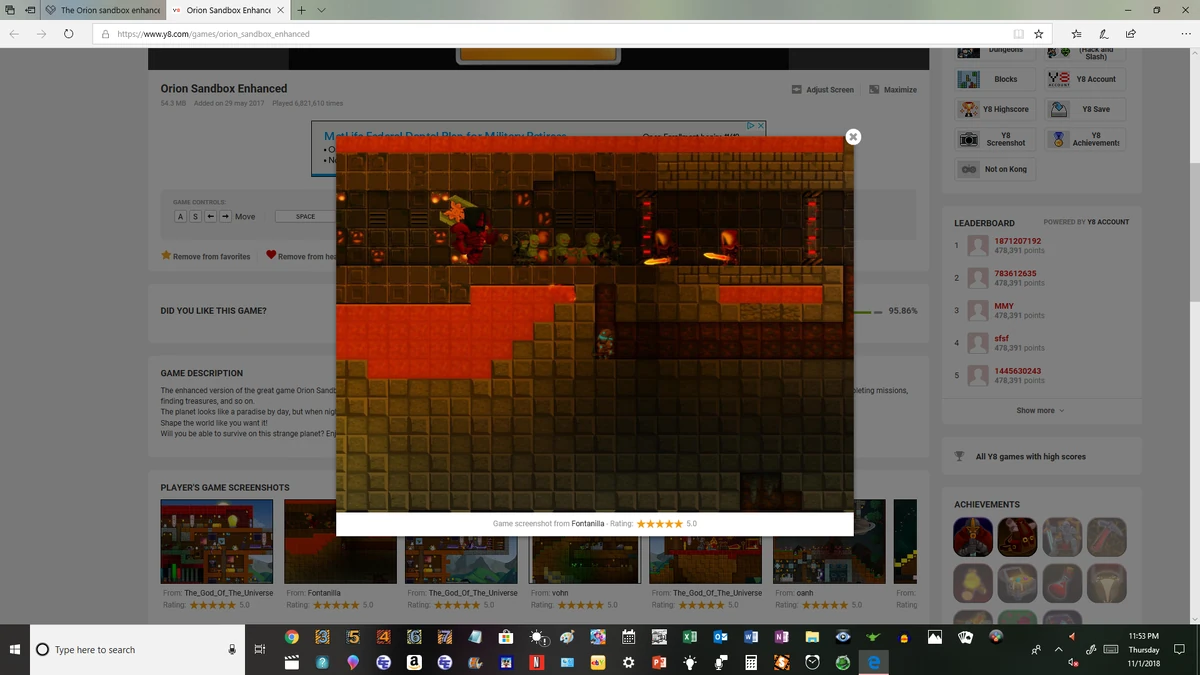Open Y8 Achievements medal icon
Viewport: 1200px width, 675px height.
(1058, 138)
